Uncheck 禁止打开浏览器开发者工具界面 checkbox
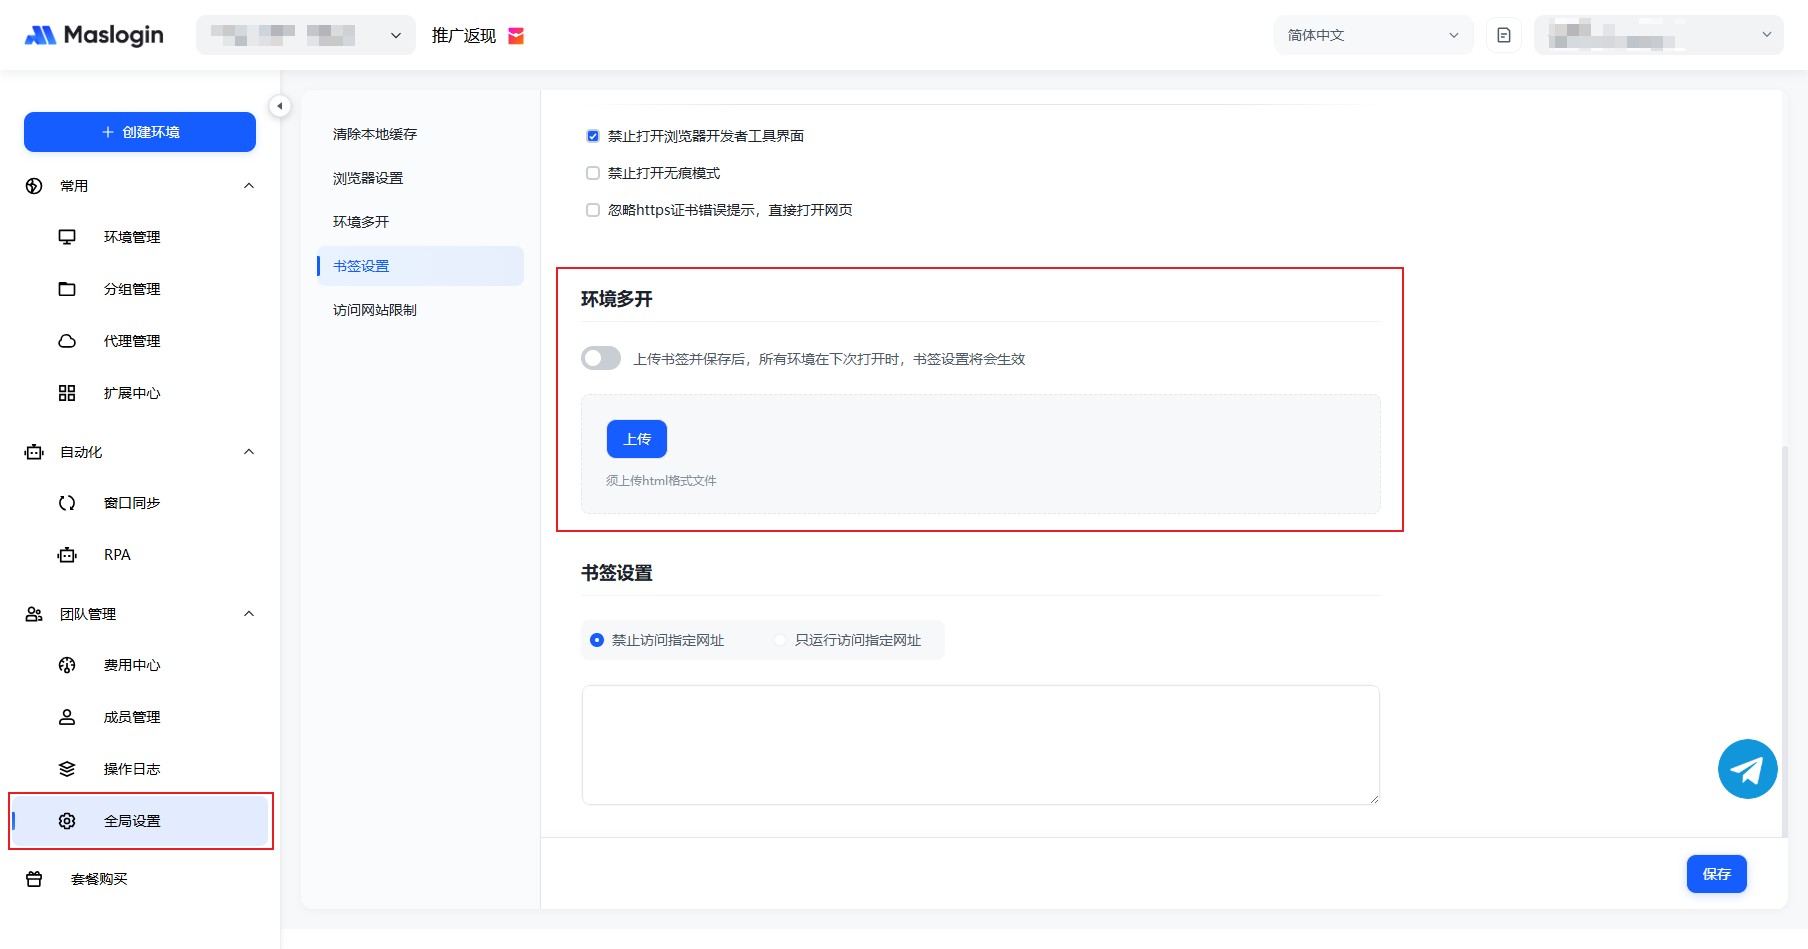1808x949 pixels. 593,136
